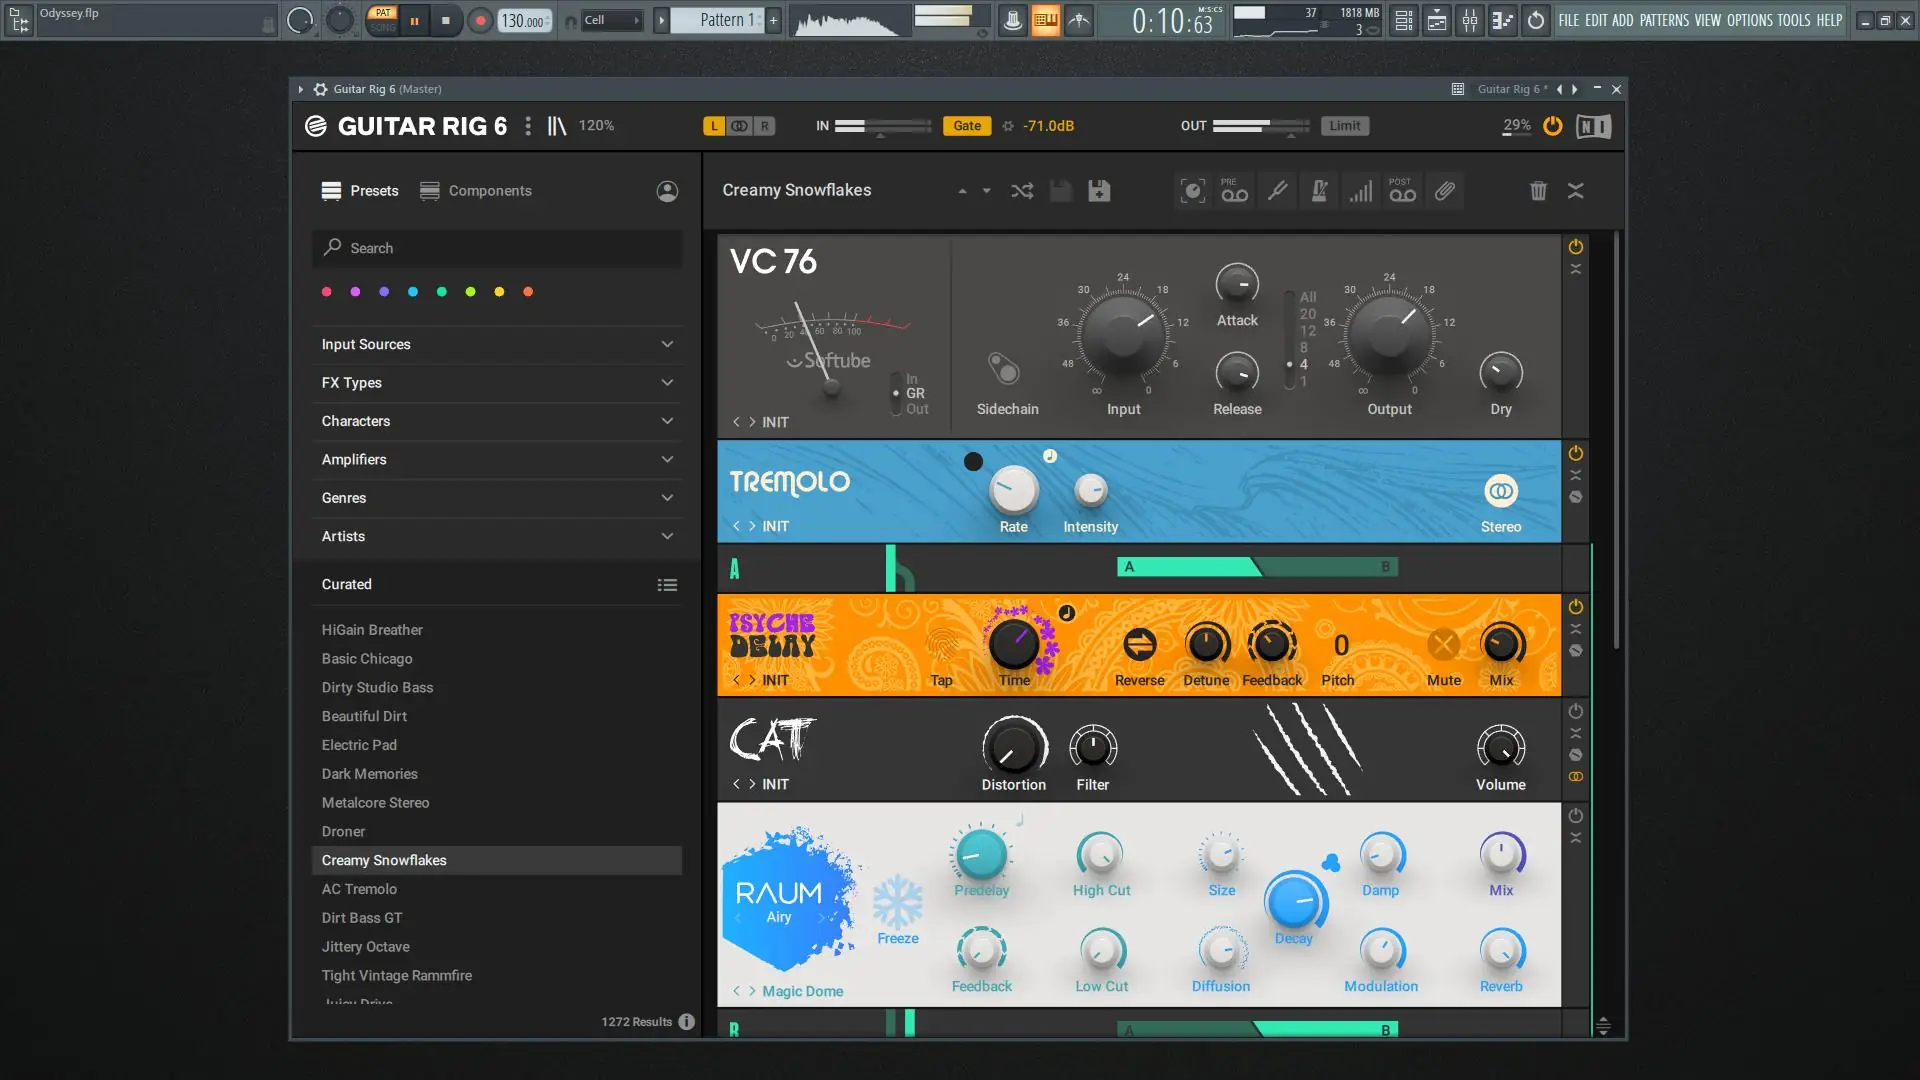This screenshot has width=1920, height=1080.
Task: Click the Freeze snowflake in Raum
Action: coord(897,903)
